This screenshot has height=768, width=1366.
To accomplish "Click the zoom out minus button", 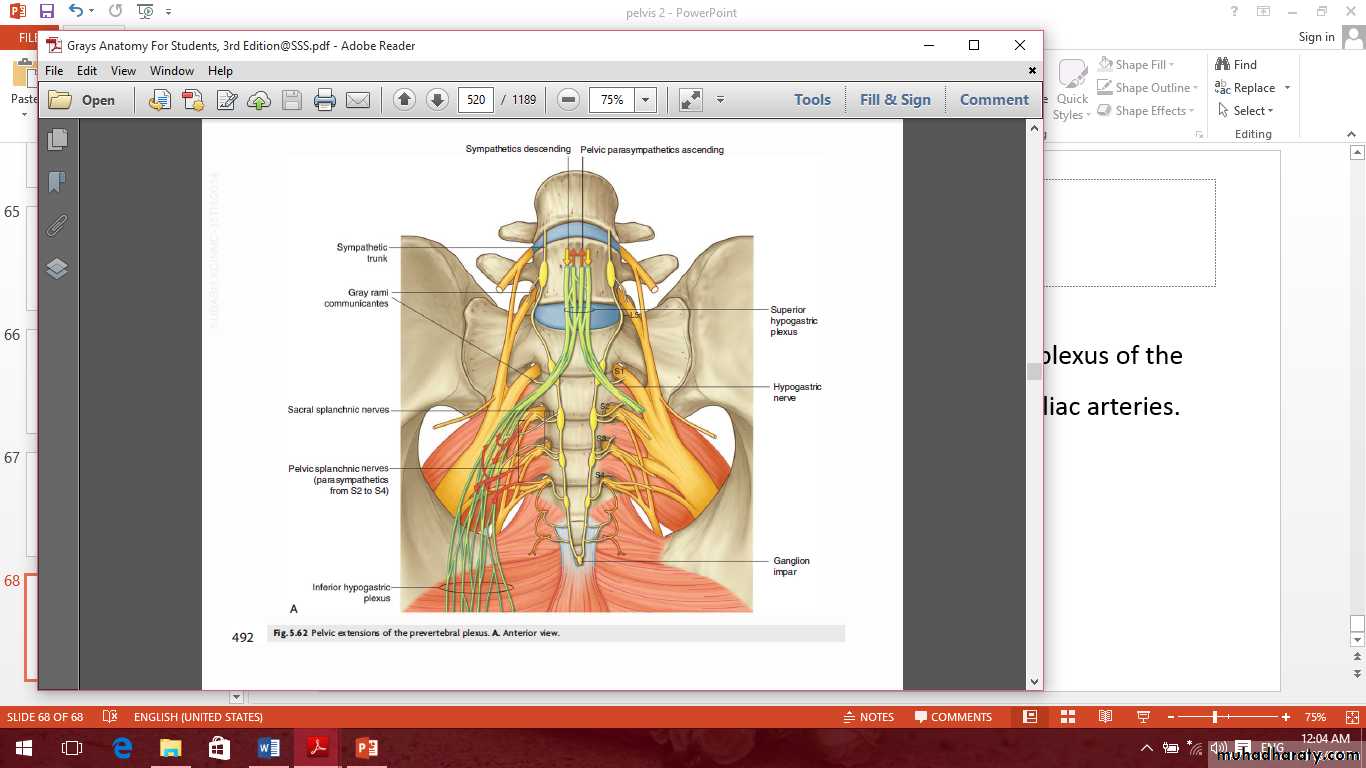I will [x=568, y=100].
